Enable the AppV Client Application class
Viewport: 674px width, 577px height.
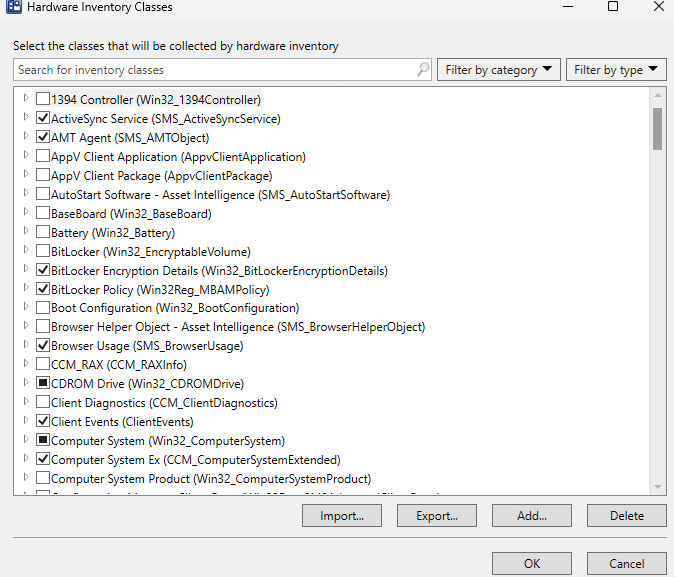coord(43,156)
